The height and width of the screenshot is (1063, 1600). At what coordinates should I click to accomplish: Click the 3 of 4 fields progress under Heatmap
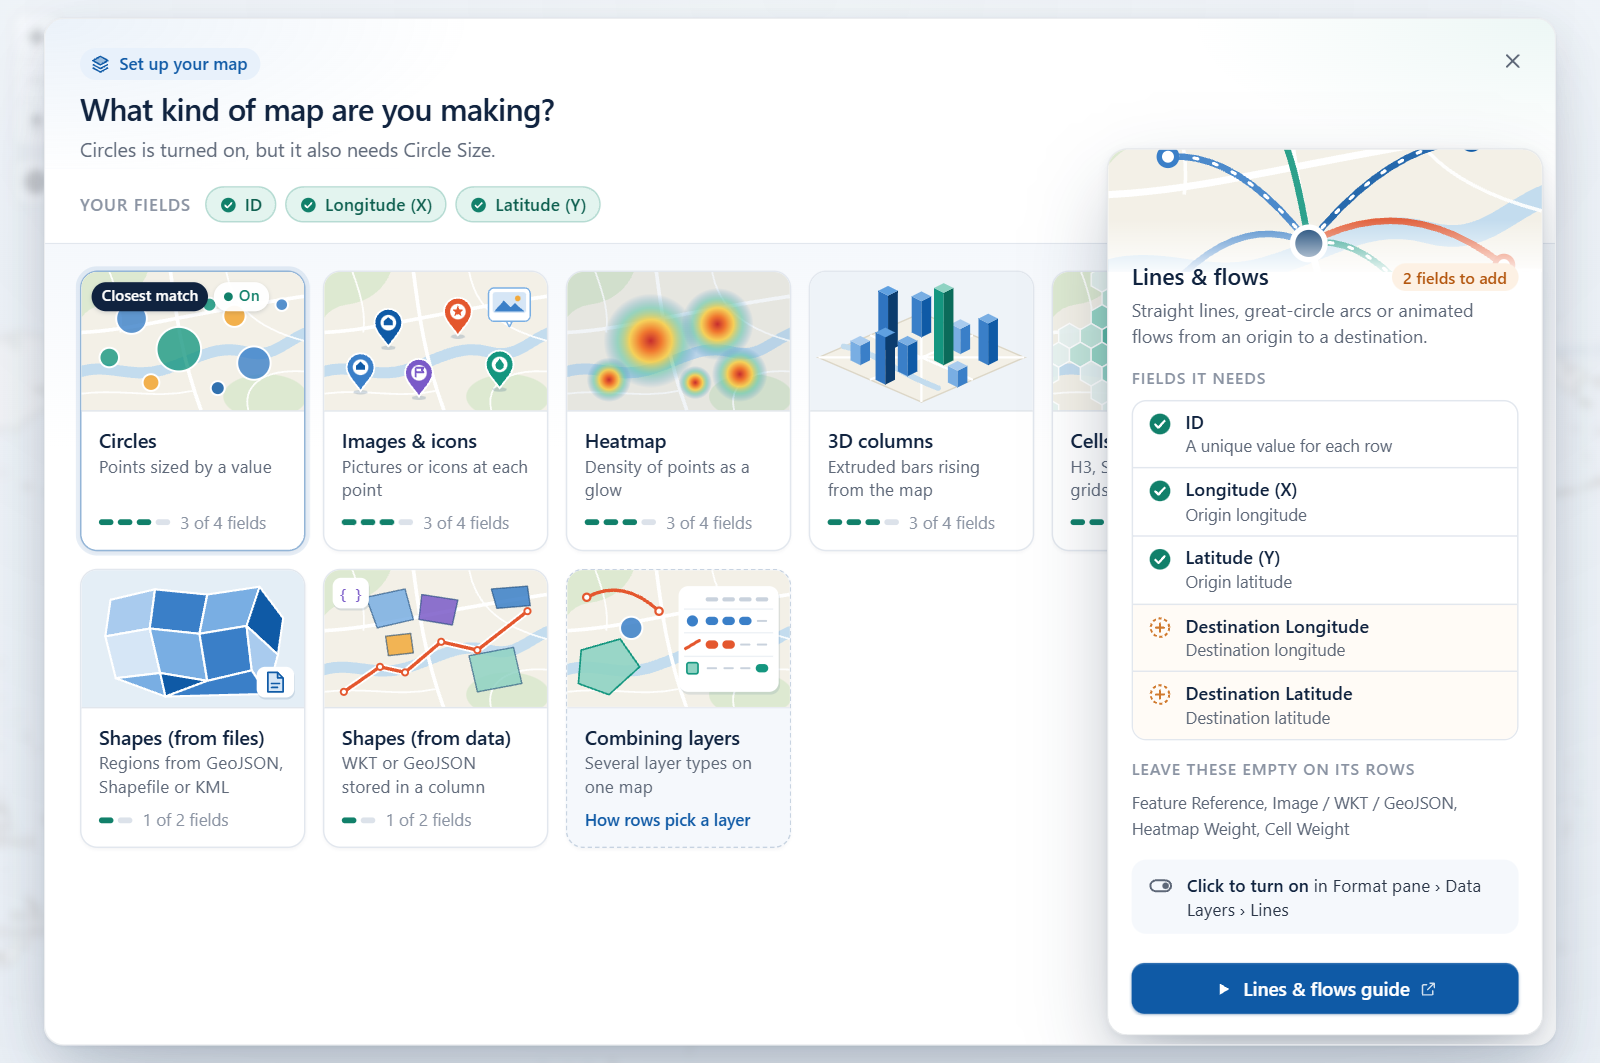pyautogui.click(x=668, y=523)
